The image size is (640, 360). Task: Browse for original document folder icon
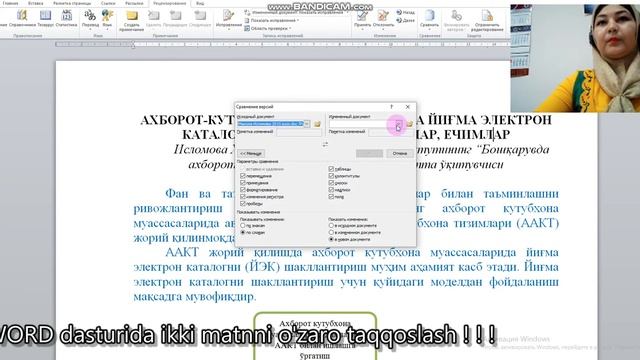pyautogui.click(x=317, y=124)
